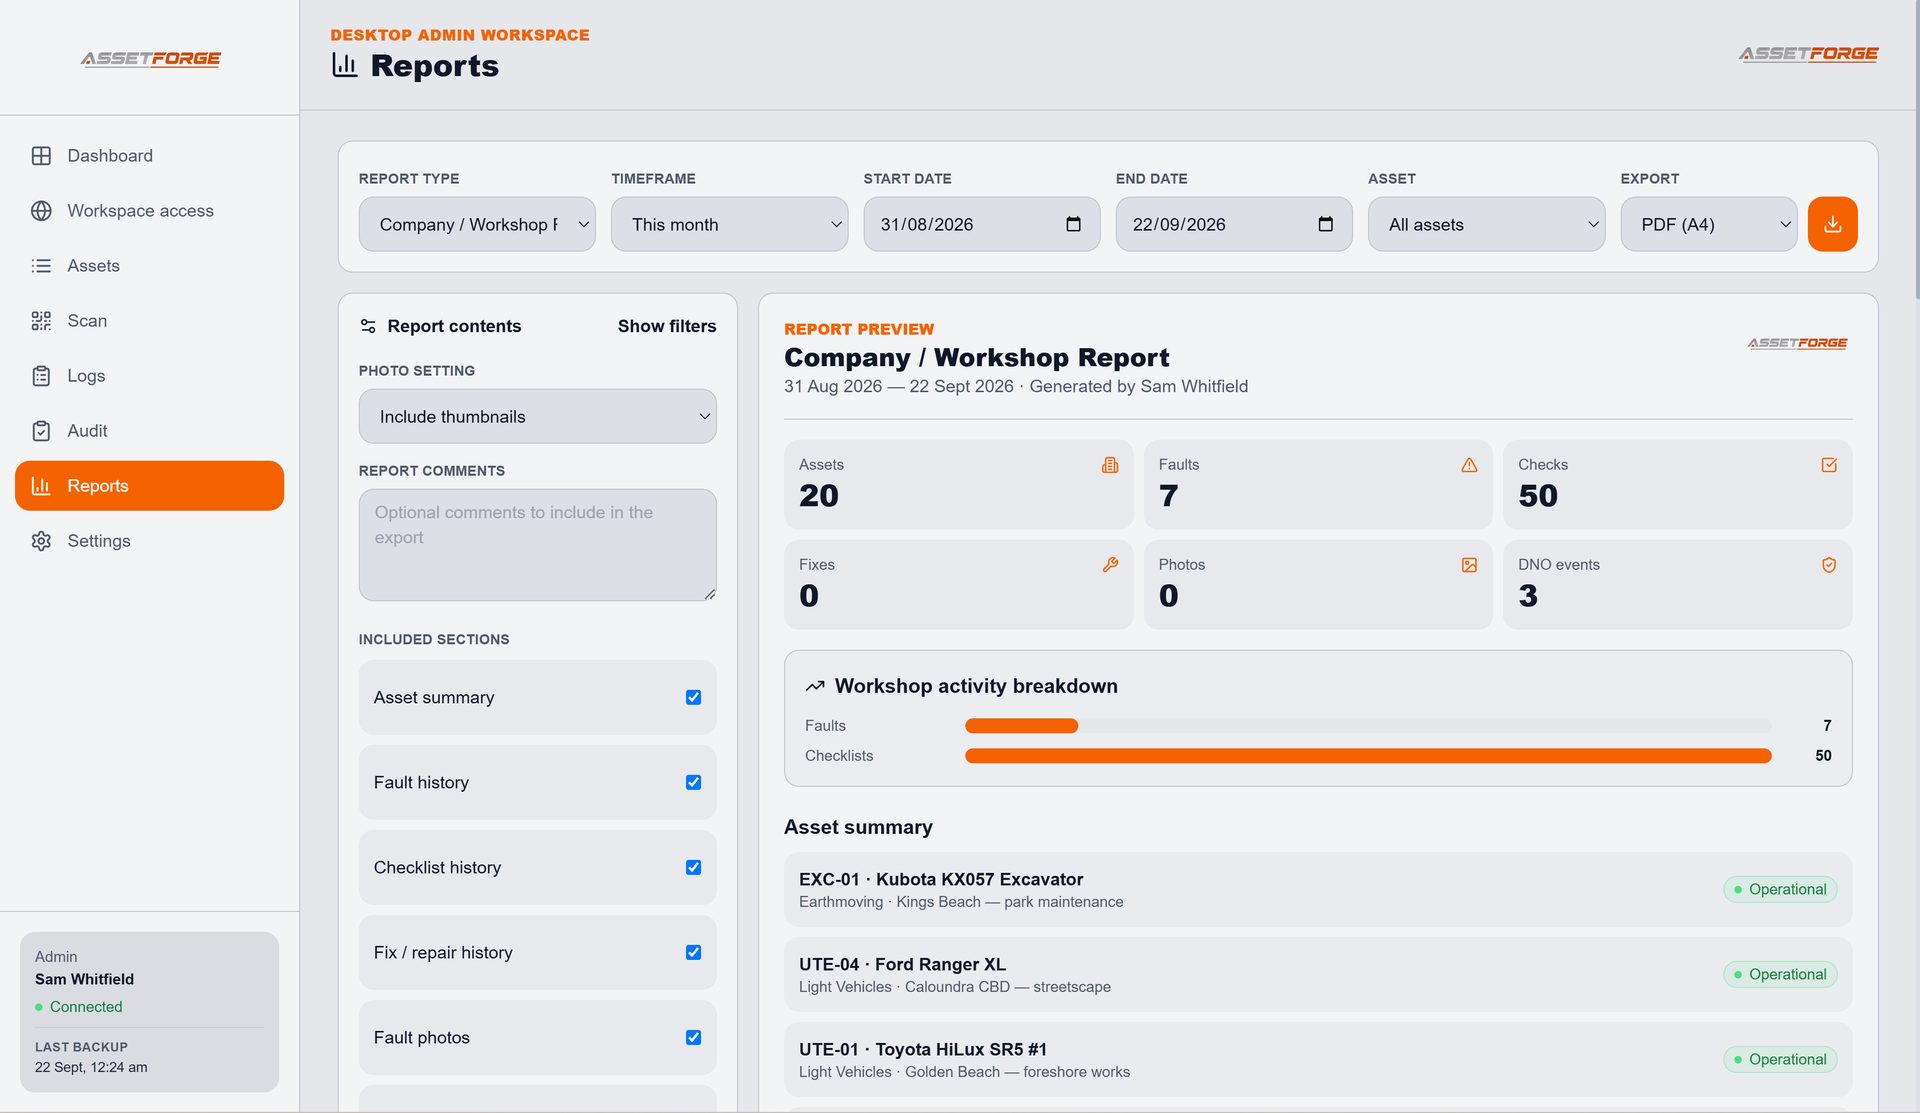Click the DNO events 3 summary card
Viewport: 1920px width, 1113px height.
click(x=1677, y=584)
